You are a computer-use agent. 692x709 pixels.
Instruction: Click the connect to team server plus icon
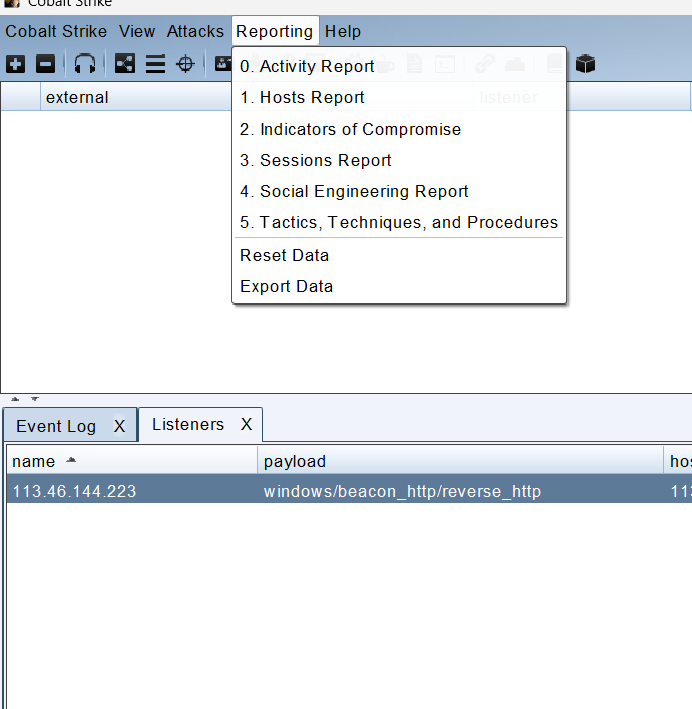point(15,64)
